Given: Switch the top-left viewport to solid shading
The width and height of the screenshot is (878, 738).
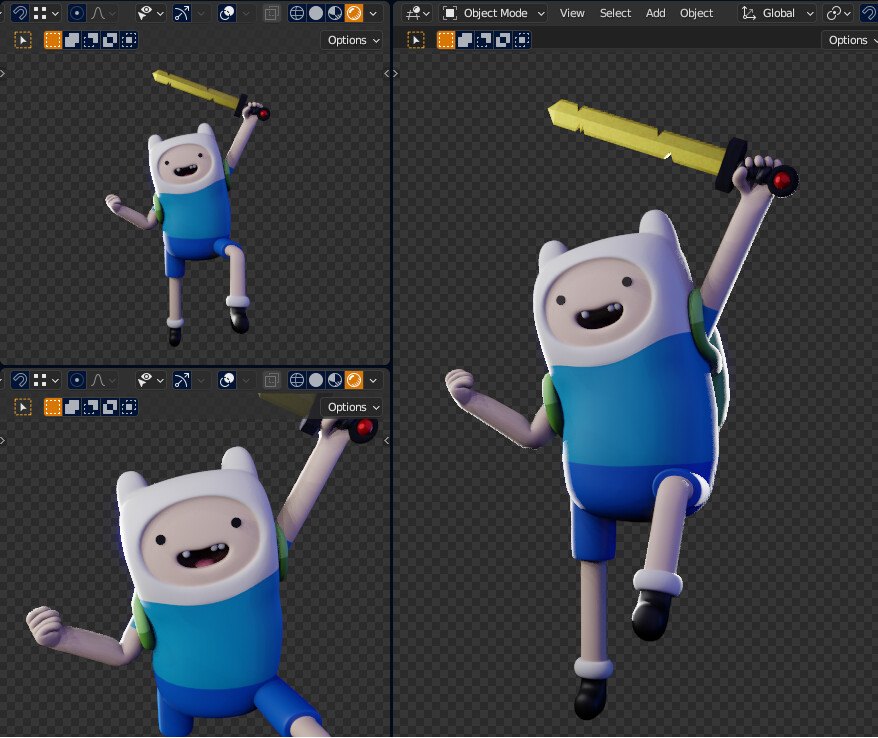Looking at the screenshot, I should tap(315, 13).
